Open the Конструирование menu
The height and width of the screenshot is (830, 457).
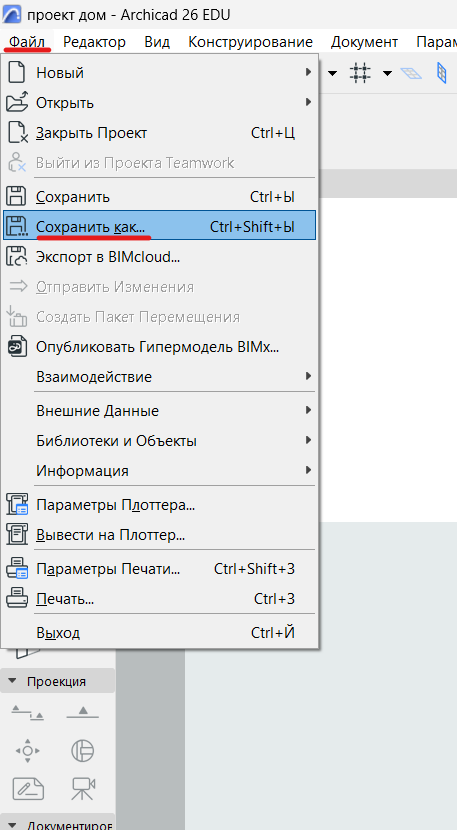tap(250, 42)
